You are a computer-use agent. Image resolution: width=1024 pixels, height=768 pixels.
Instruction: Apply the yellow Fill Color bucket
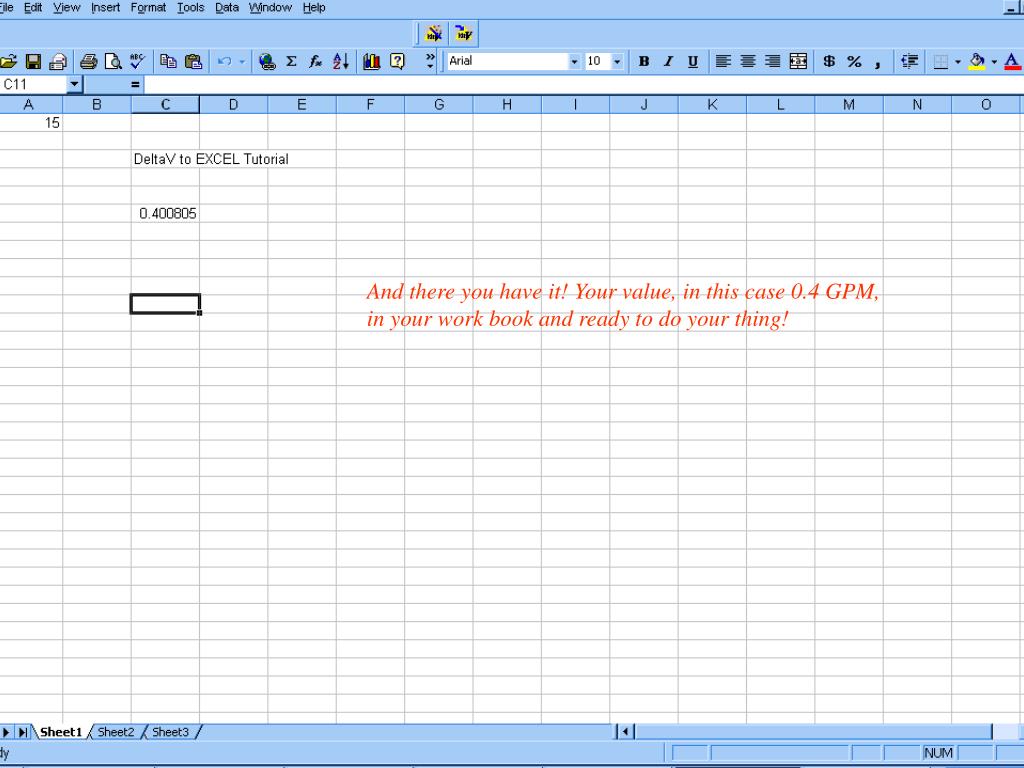[977, 61]
